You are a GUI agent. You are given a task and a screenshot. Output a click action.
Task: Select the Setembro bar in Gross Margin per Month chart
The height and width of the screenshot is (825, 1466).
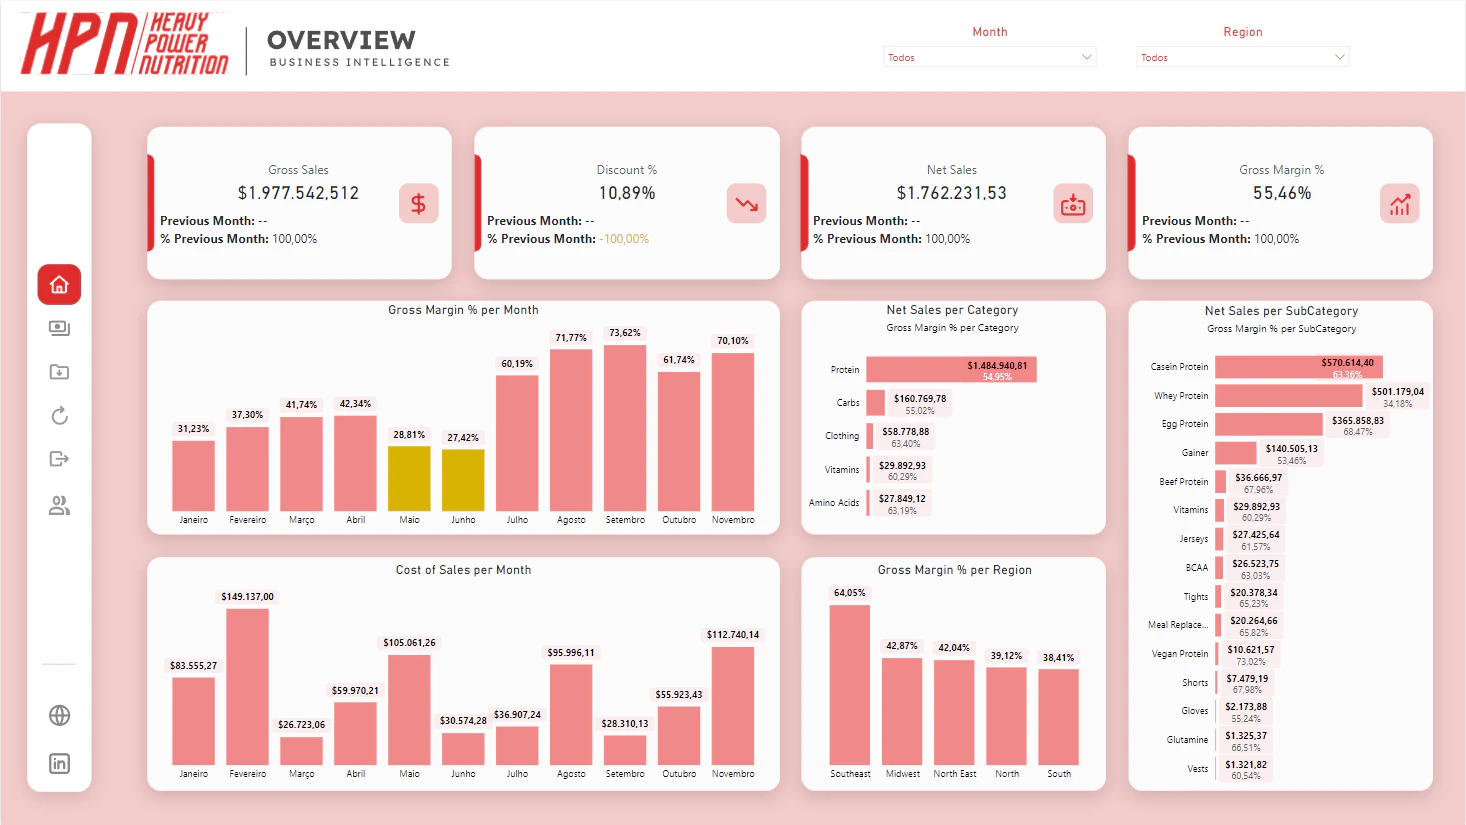click(x=625, y=428)
